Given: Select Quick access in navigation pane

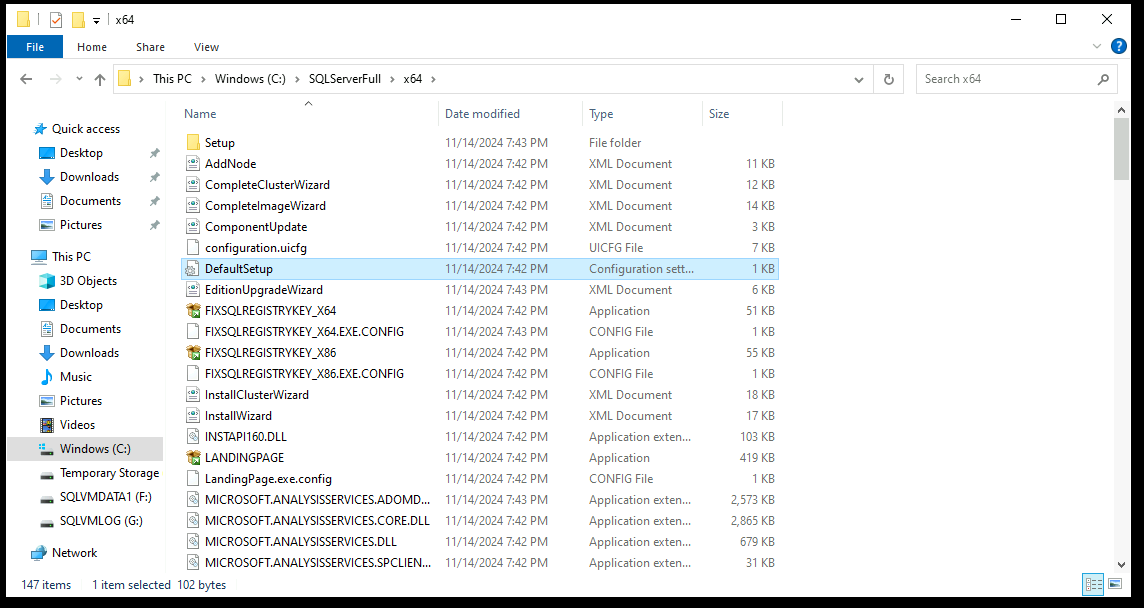Looking at the screenshot, I should point(86,128).
